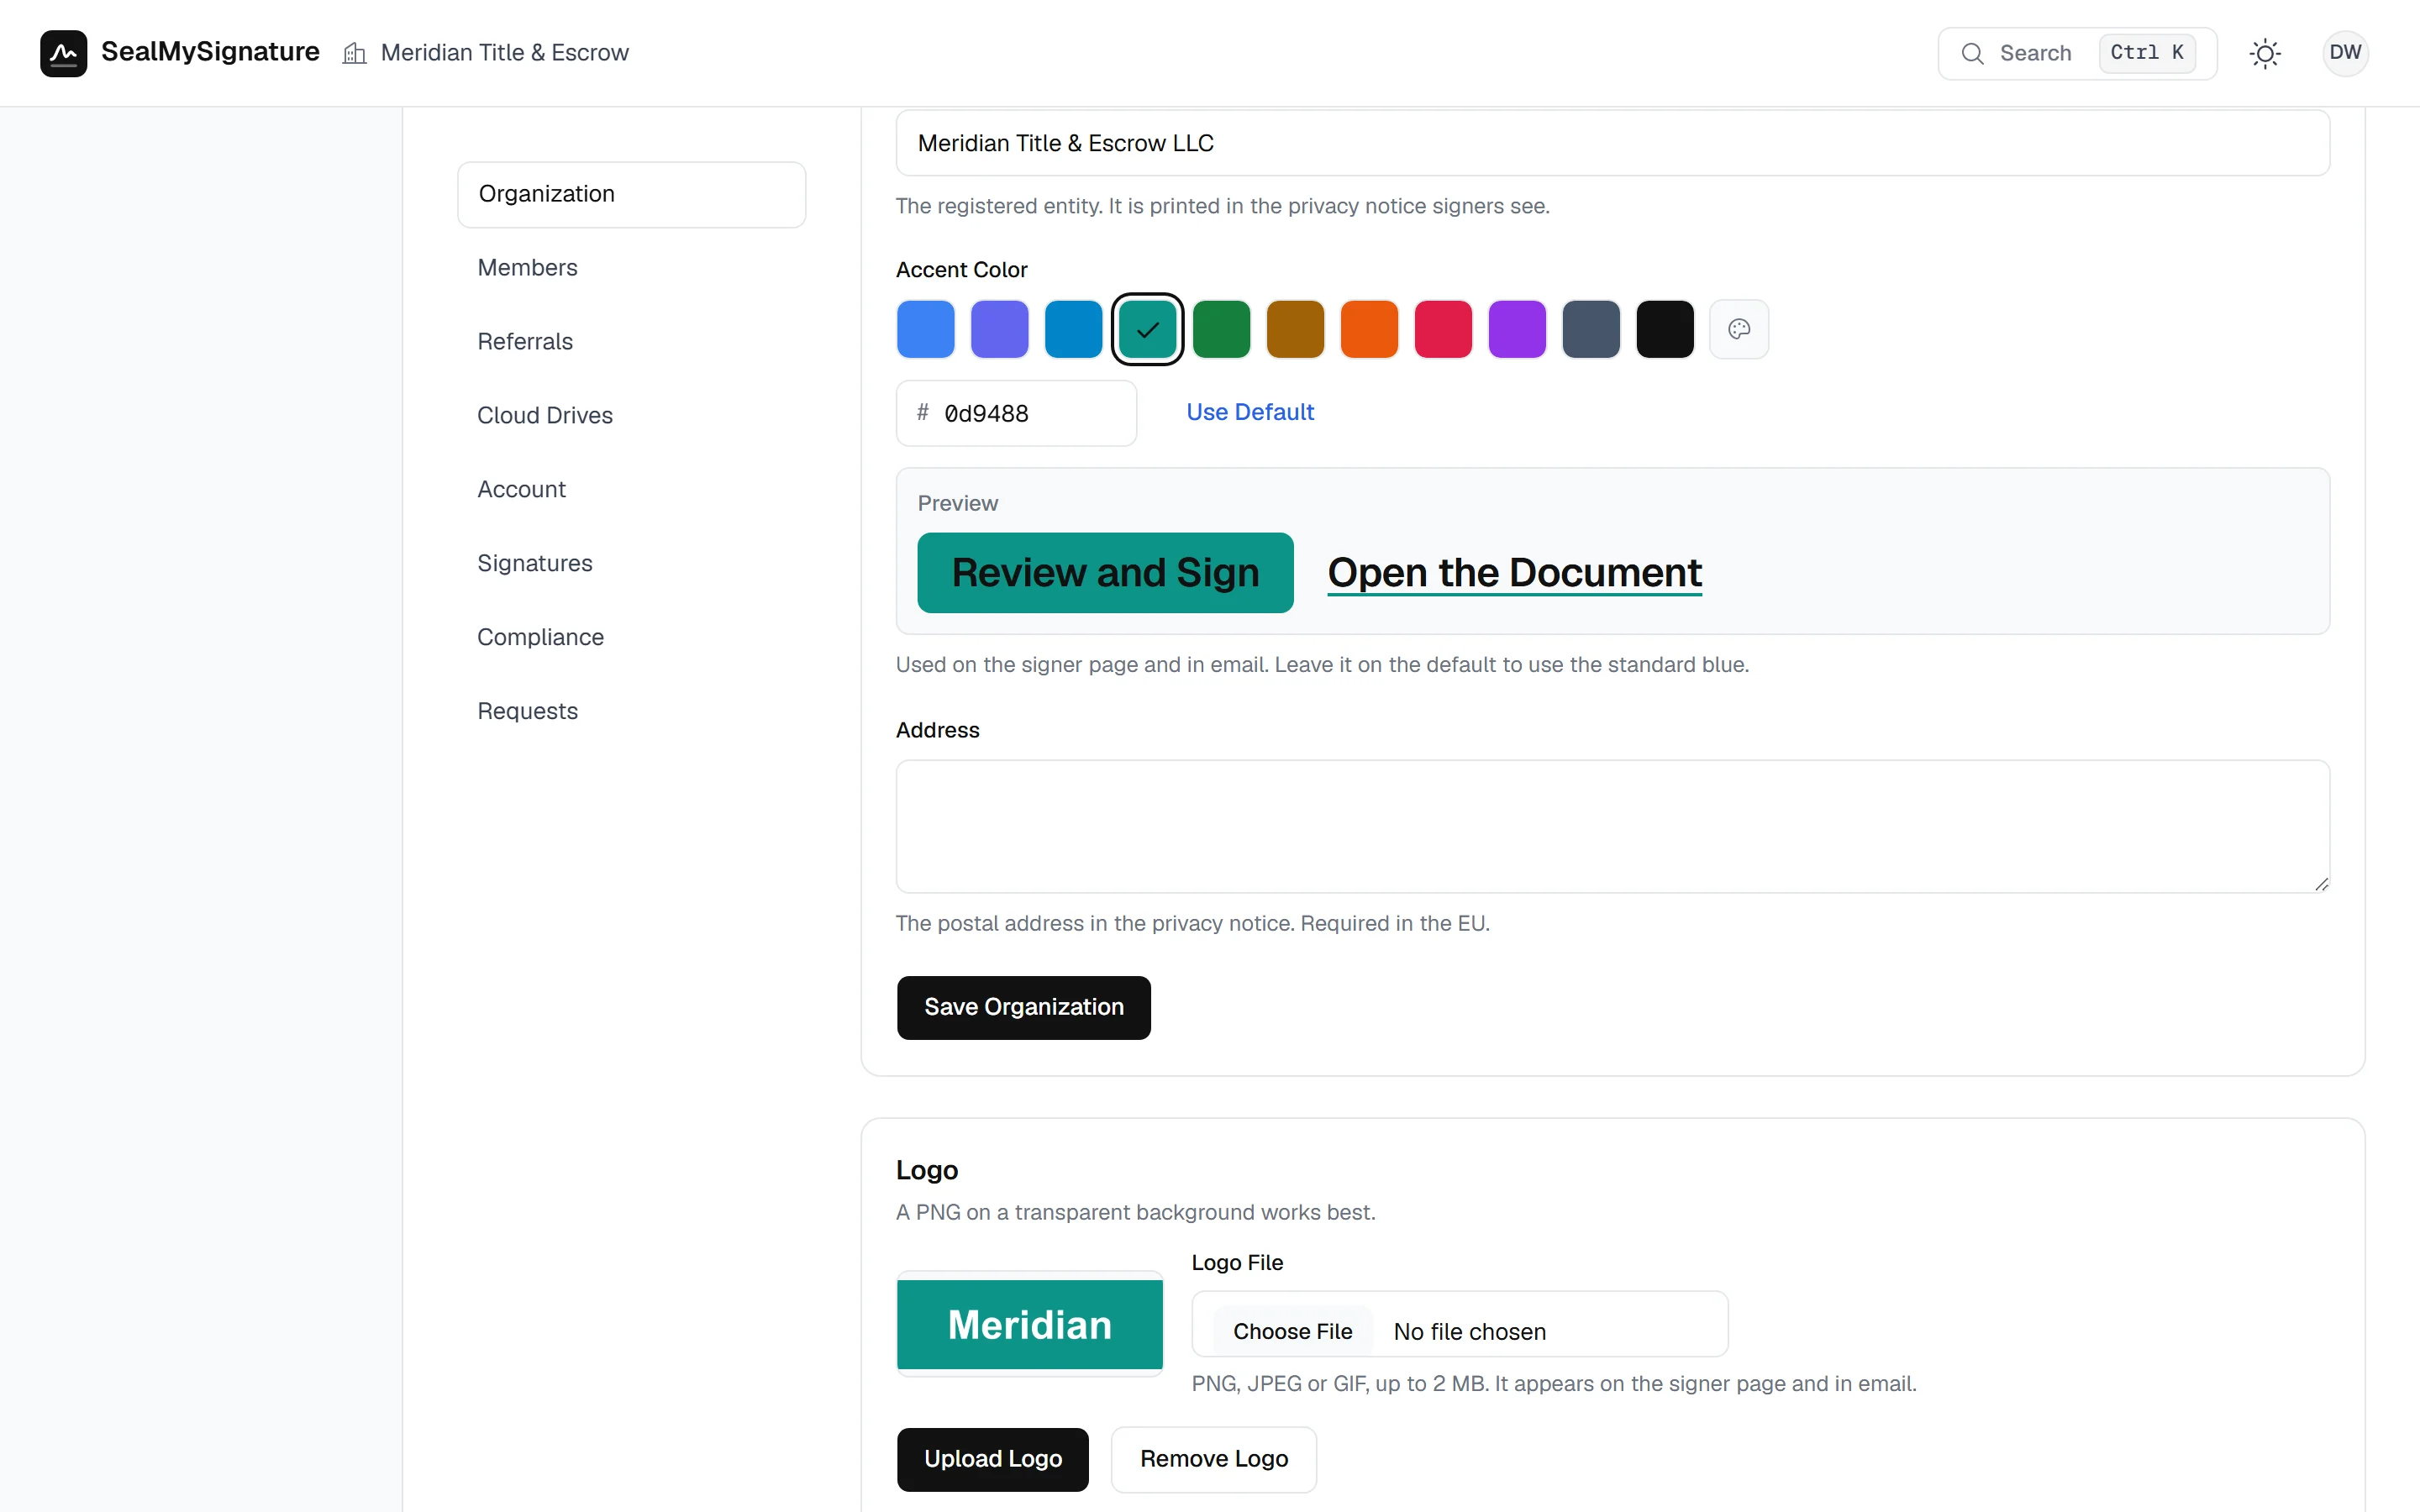The image size is (2420, 1512).
Task: Open the Search box
Action: pos(2077,53)
